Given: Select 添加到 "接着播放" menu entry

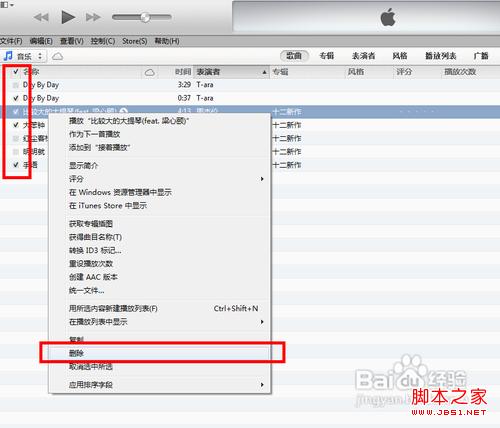Looking at the screenshot, I should coord(159,147).
